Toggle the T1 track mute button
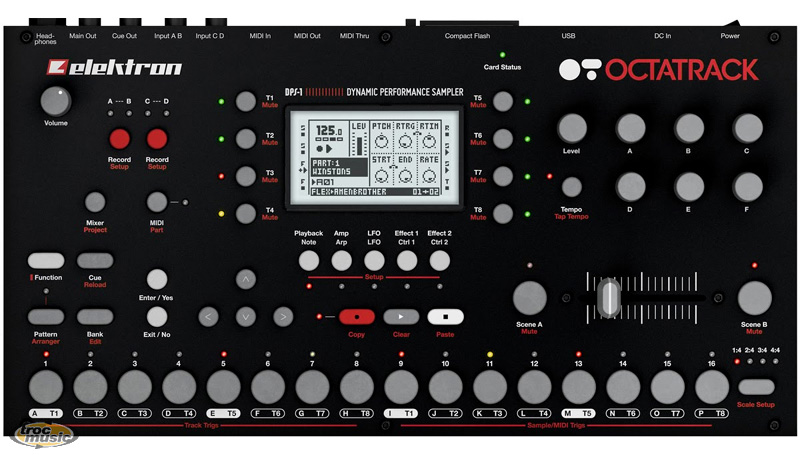800x455 pixels. point(246,101)
